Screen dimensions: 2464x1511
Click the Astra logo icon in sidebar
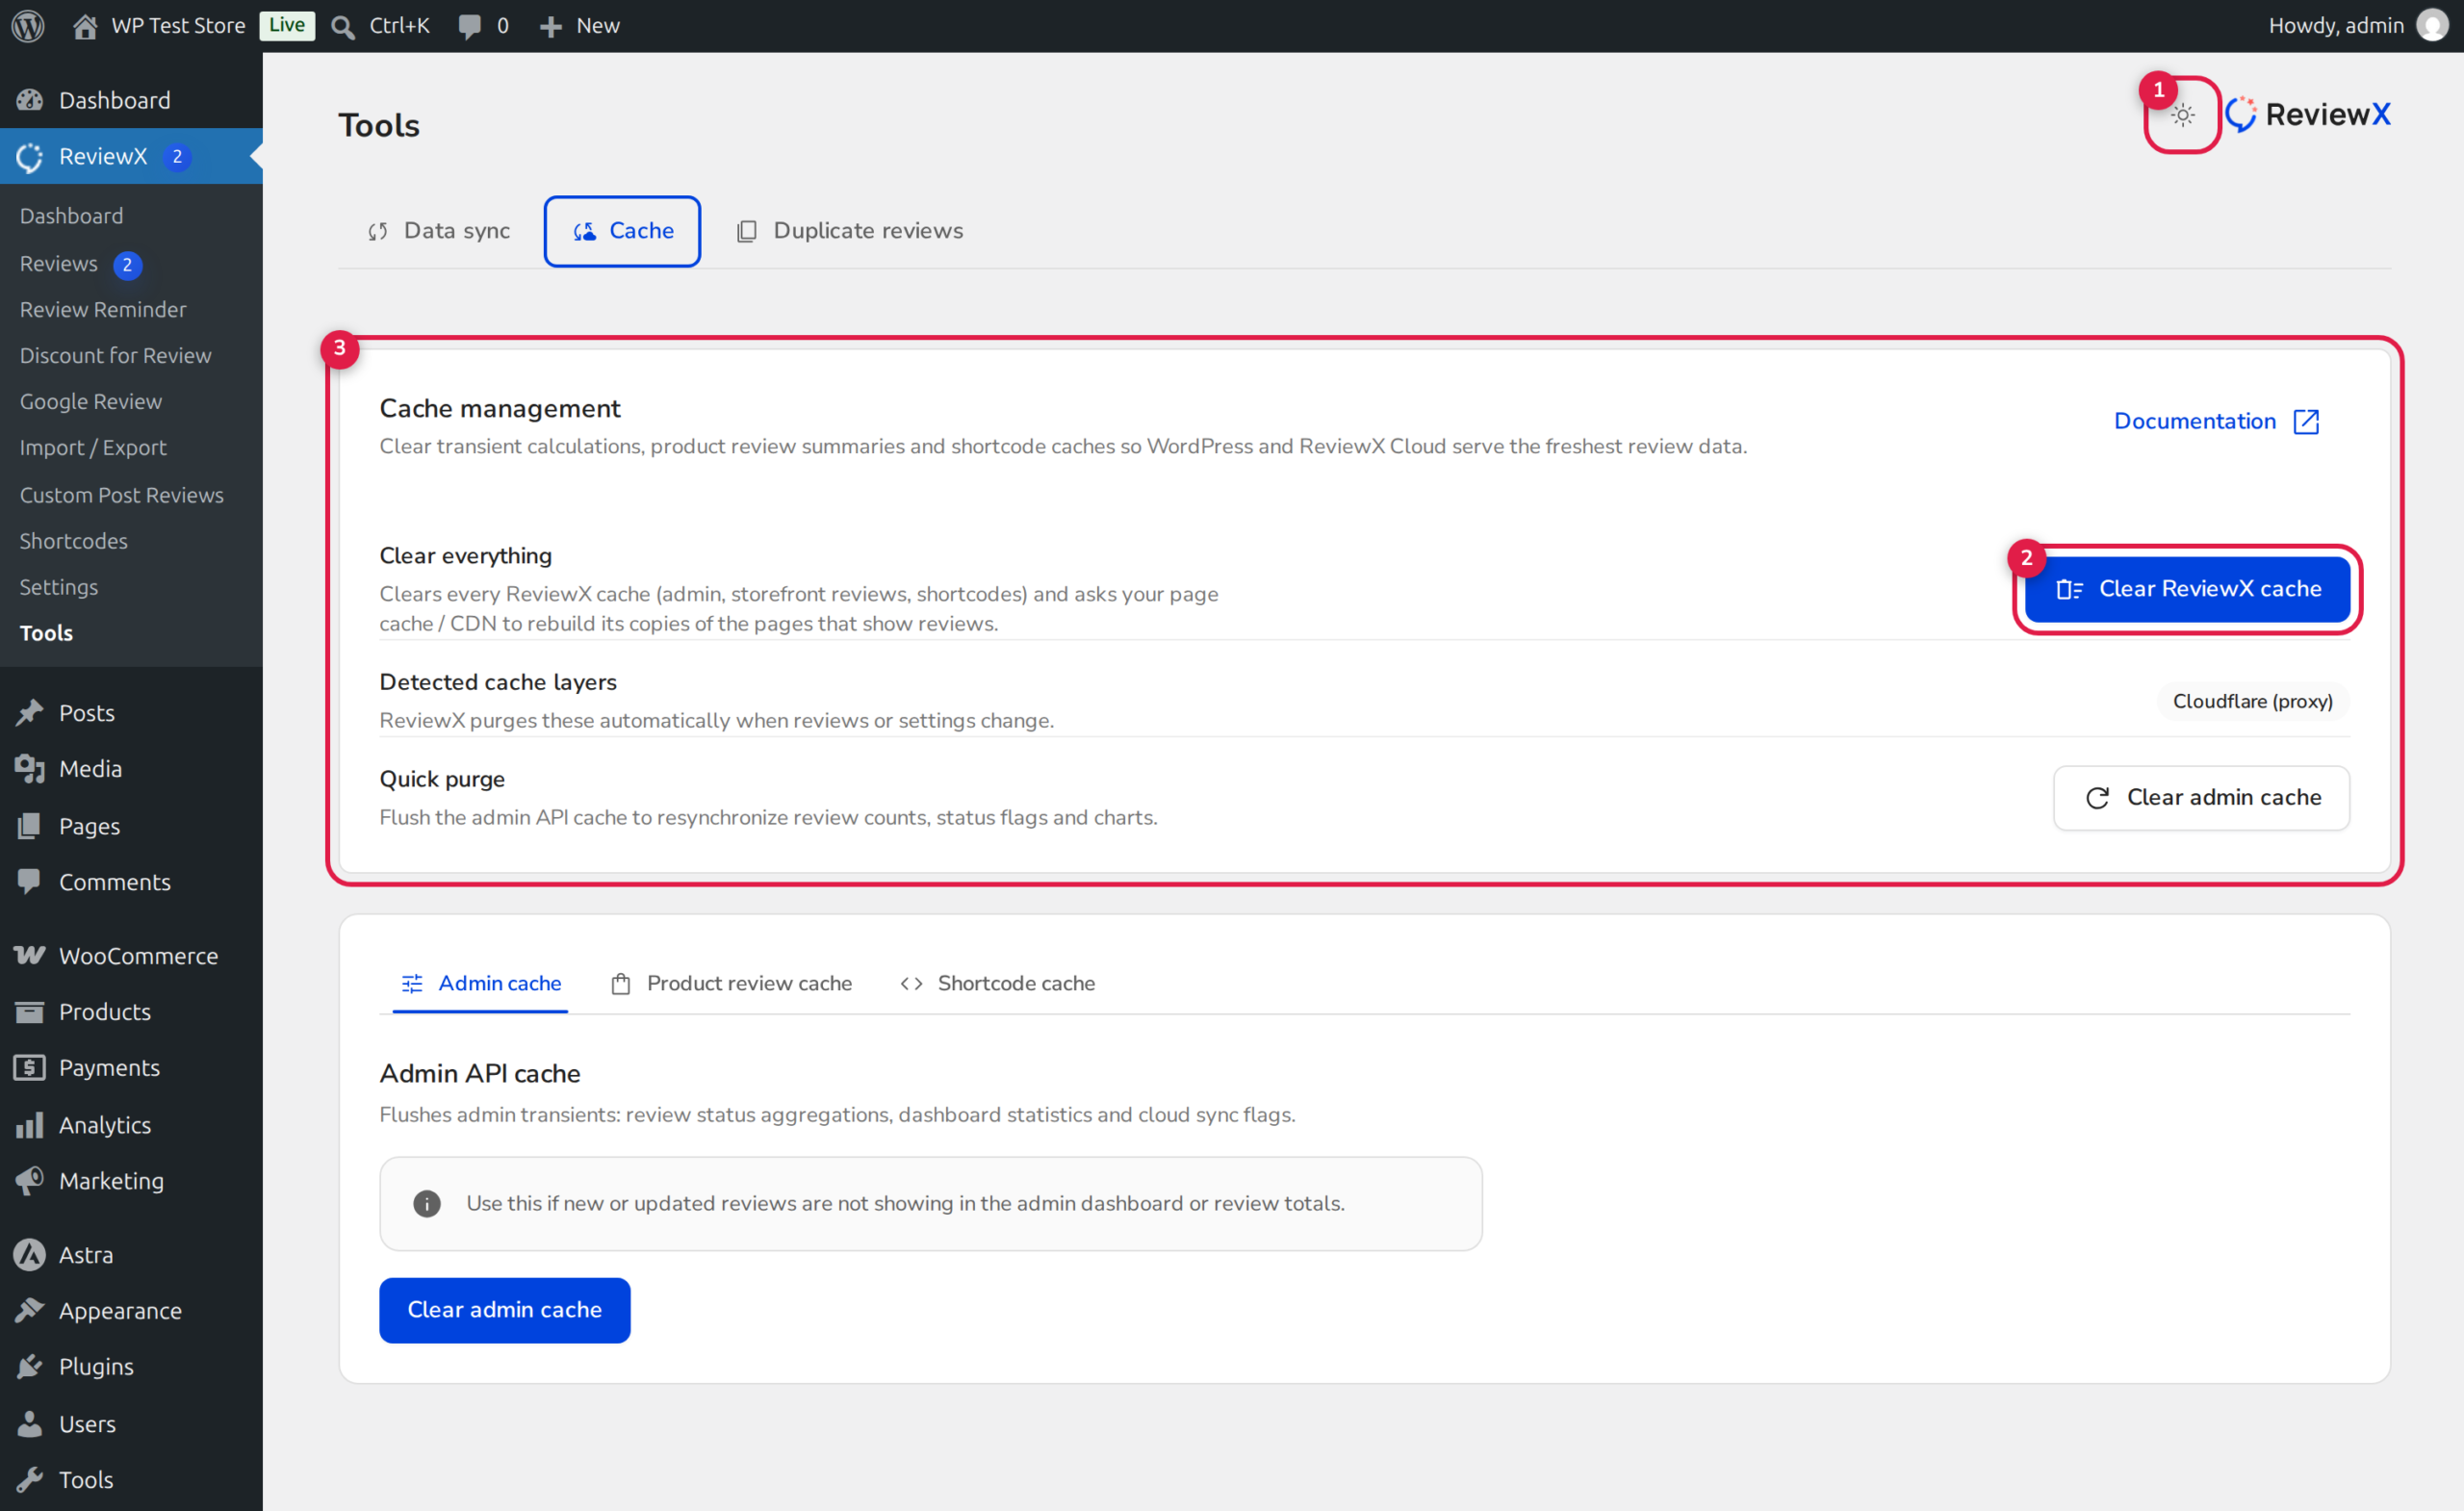30,1254
